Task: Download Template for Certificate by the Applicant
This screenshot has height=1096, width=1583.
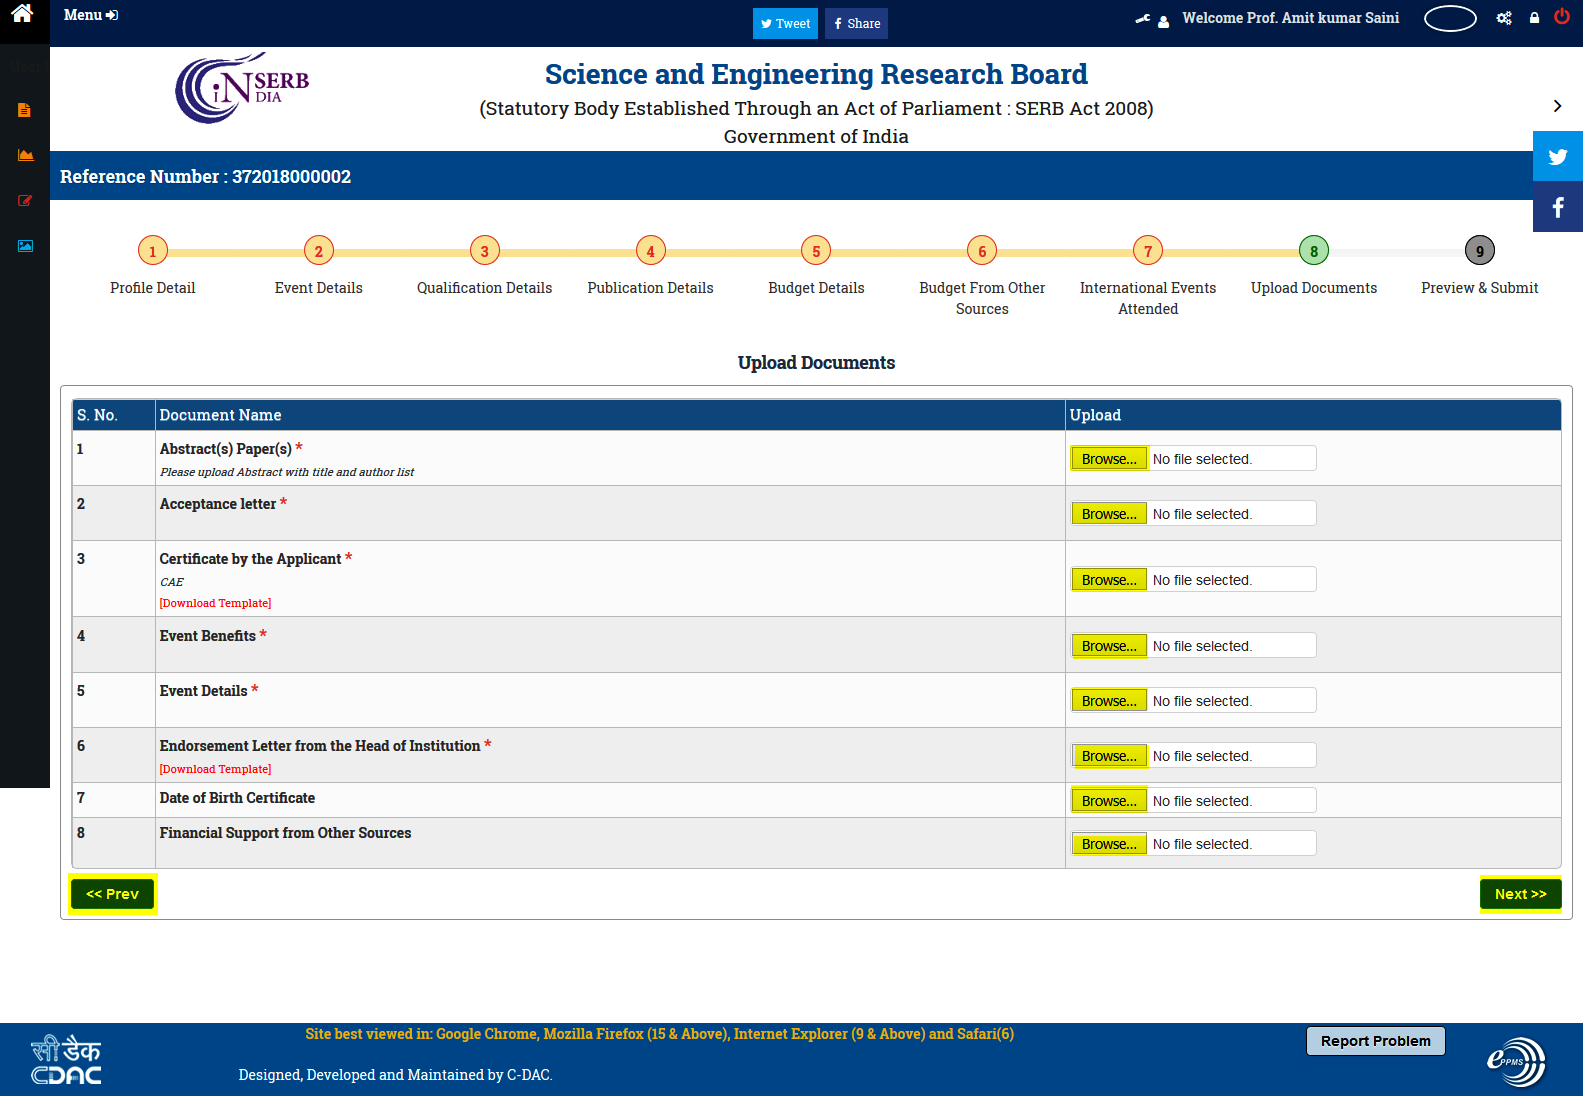Action: (x=215, y=603)
